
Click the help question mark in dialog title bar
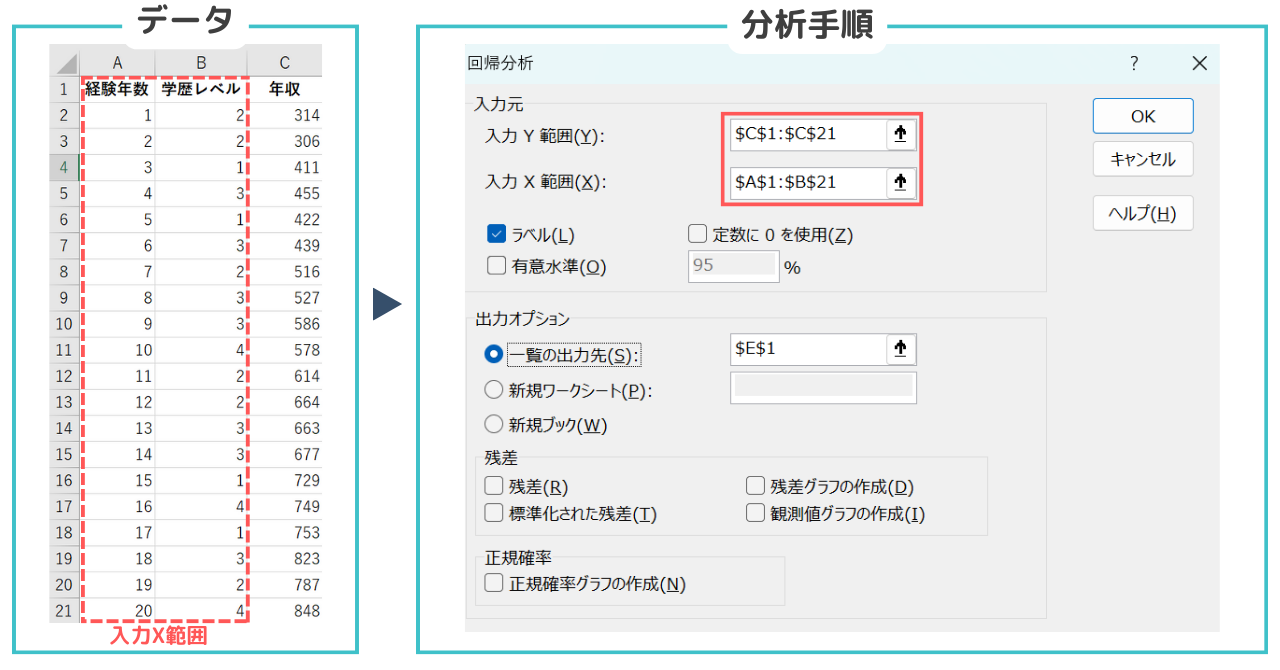point(1134,63)
